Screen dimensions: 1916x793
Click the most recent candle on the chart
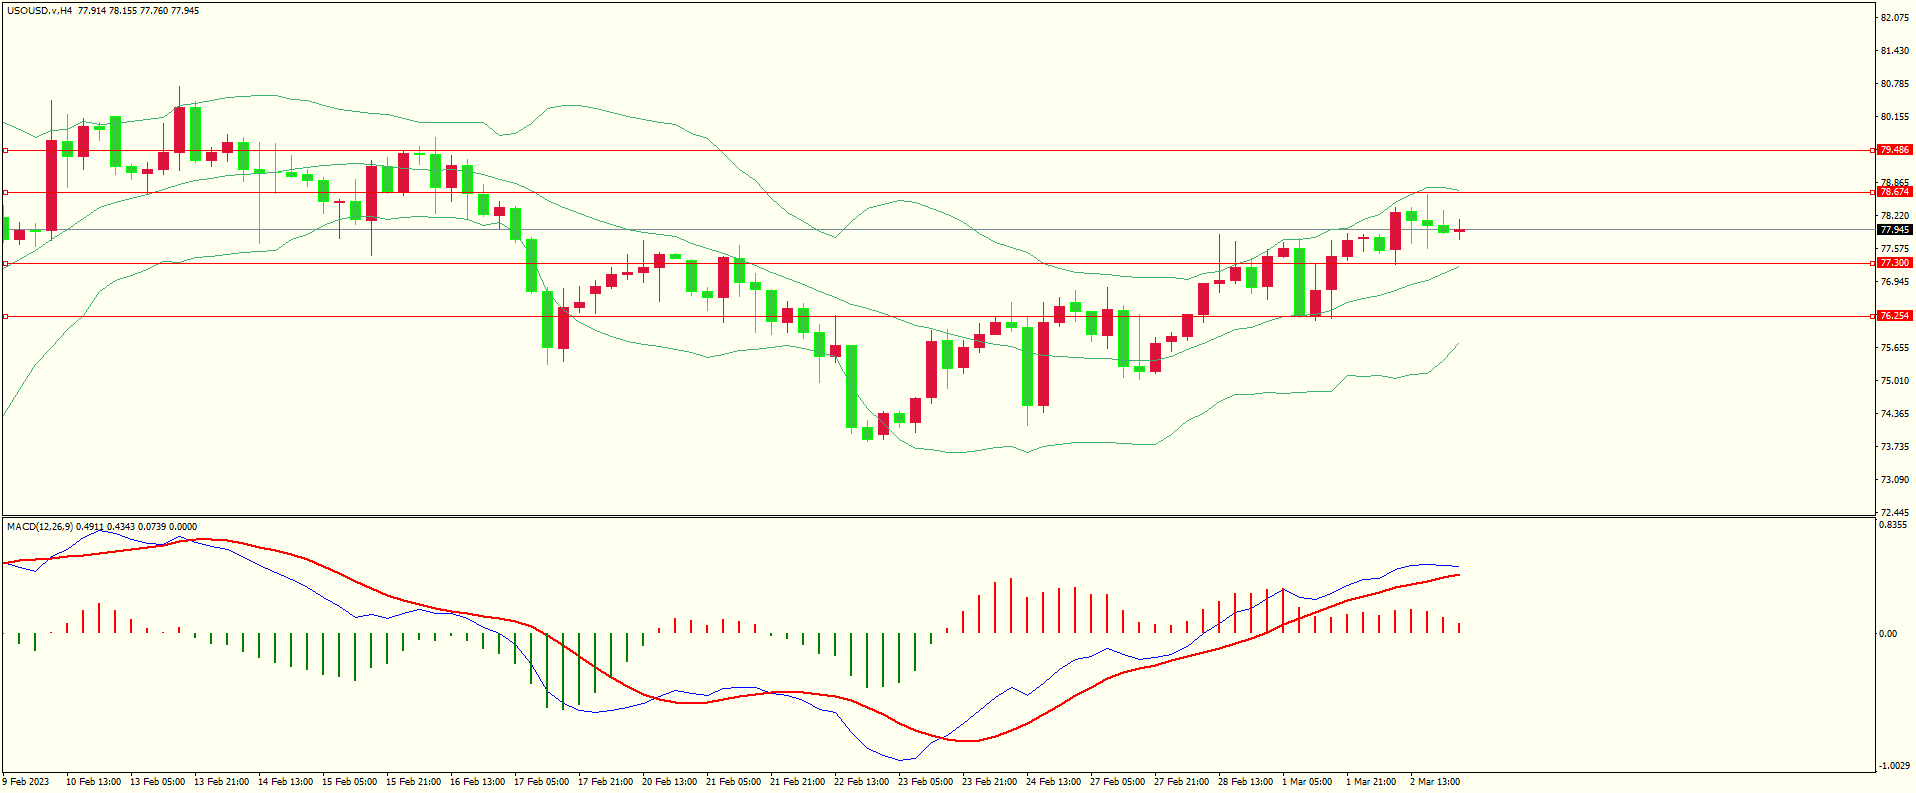tap(1460, 231)
